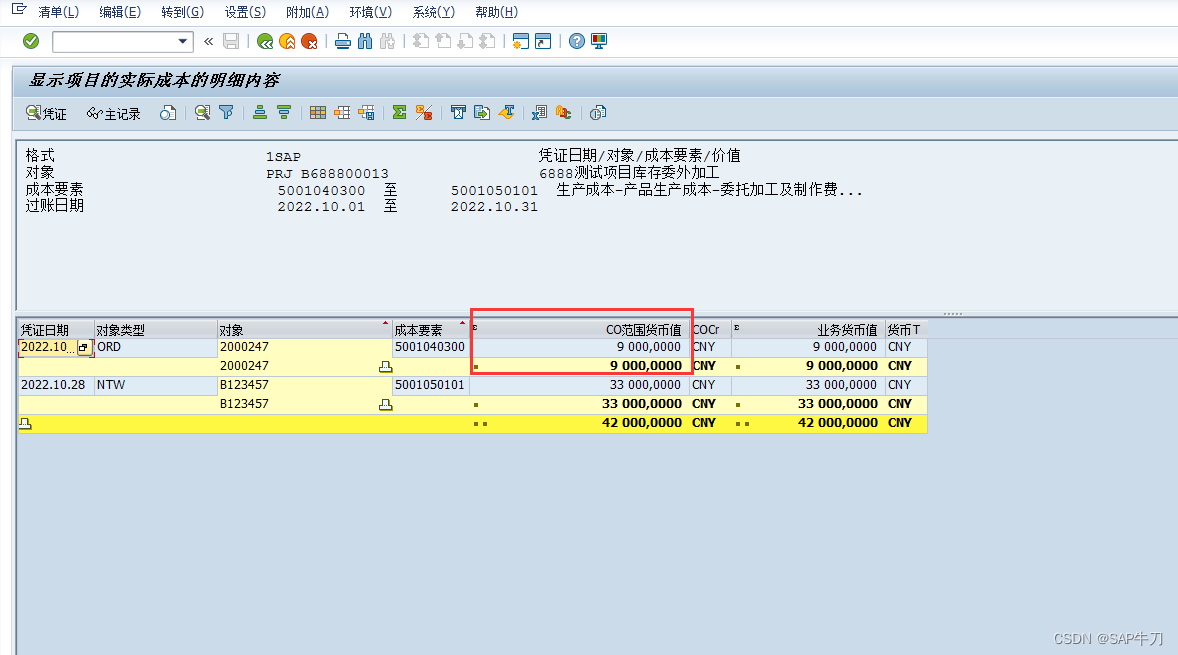Click the Save Layout icon

coord(366,113)
